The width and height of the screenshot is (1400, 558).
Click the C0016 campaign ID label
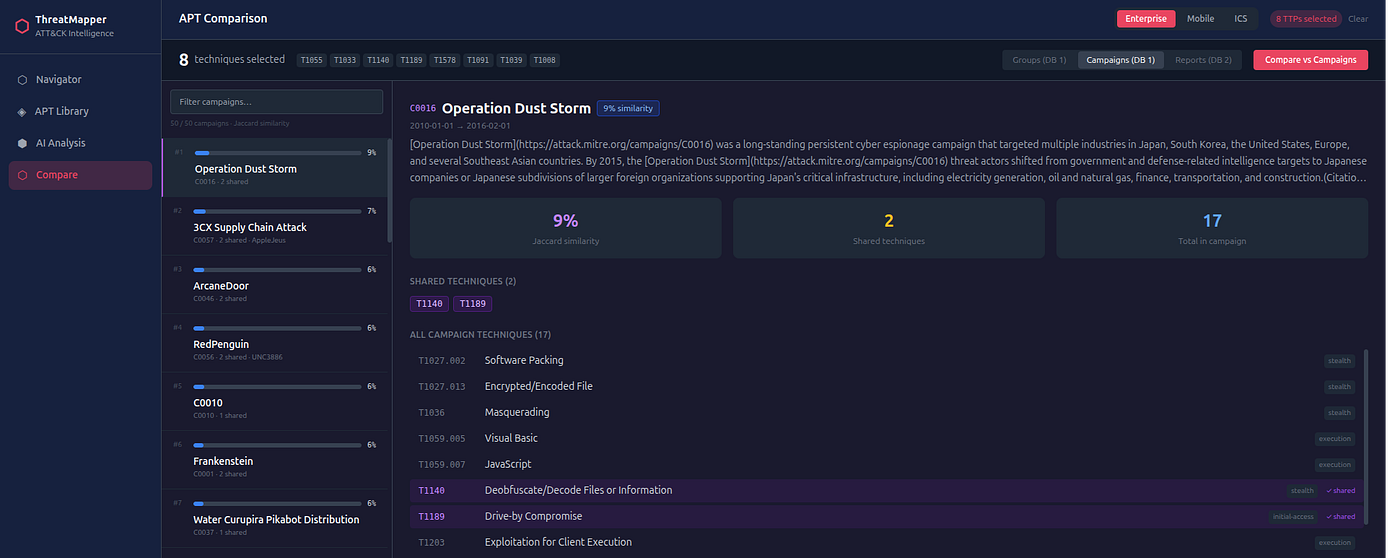(423, 109)
